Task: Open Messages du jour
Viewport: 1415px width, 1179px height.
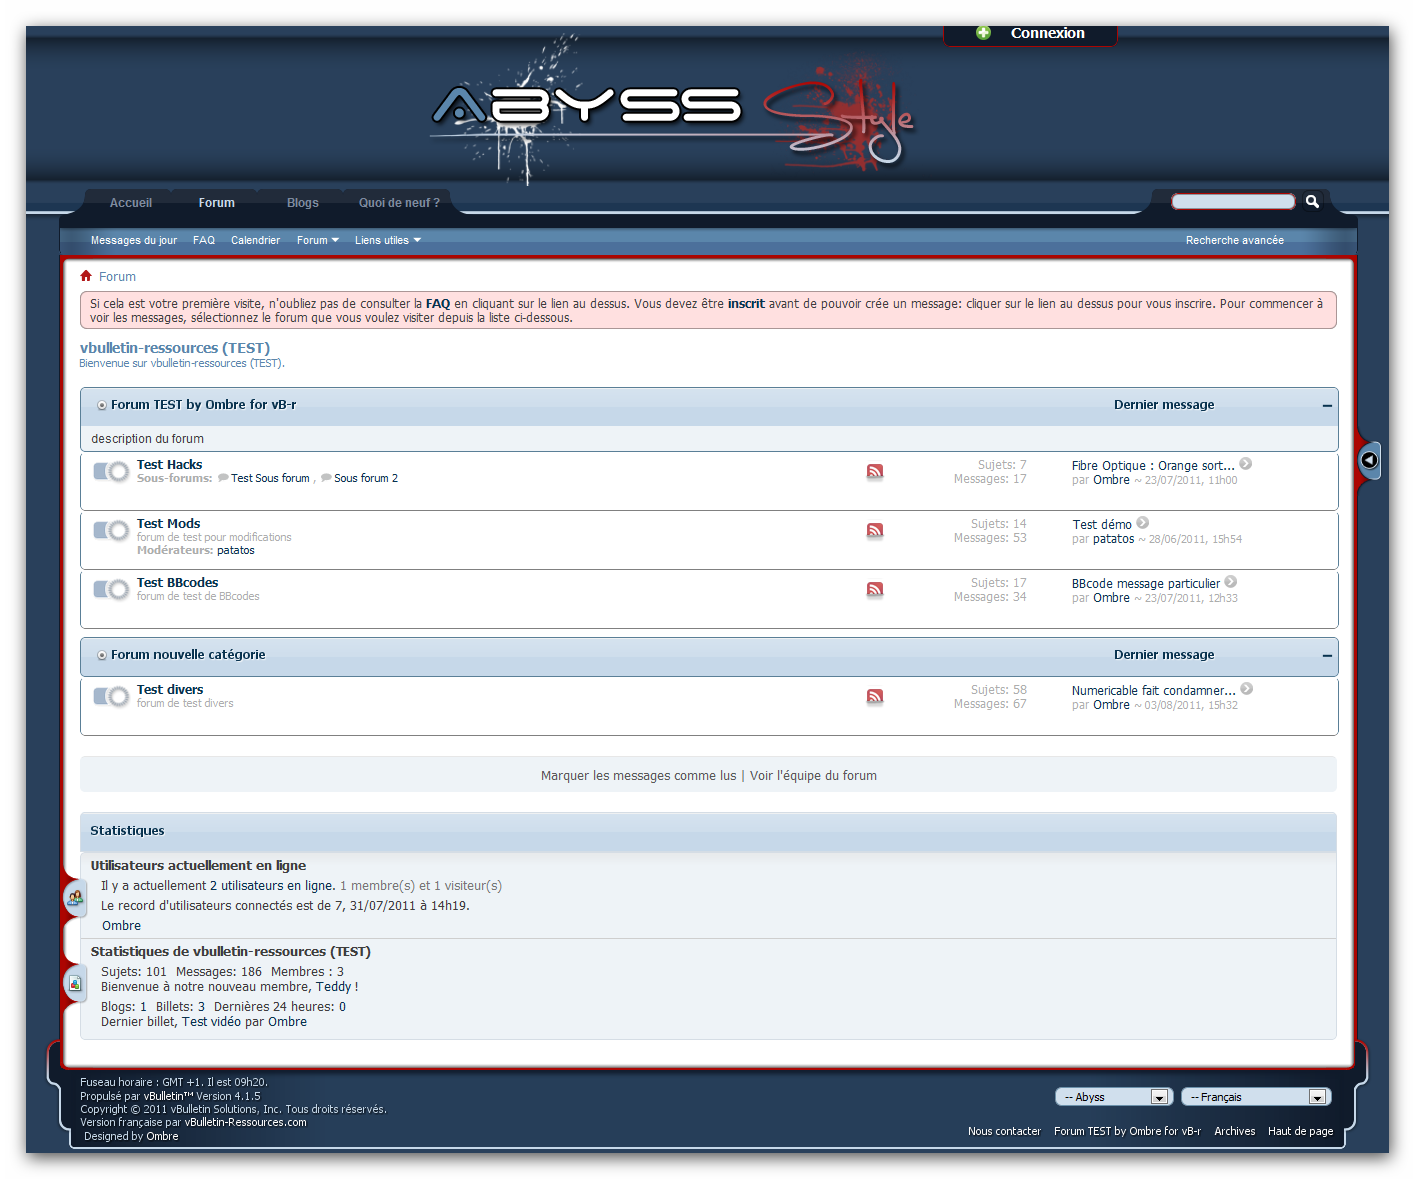Action: click(x=134, y=240)
